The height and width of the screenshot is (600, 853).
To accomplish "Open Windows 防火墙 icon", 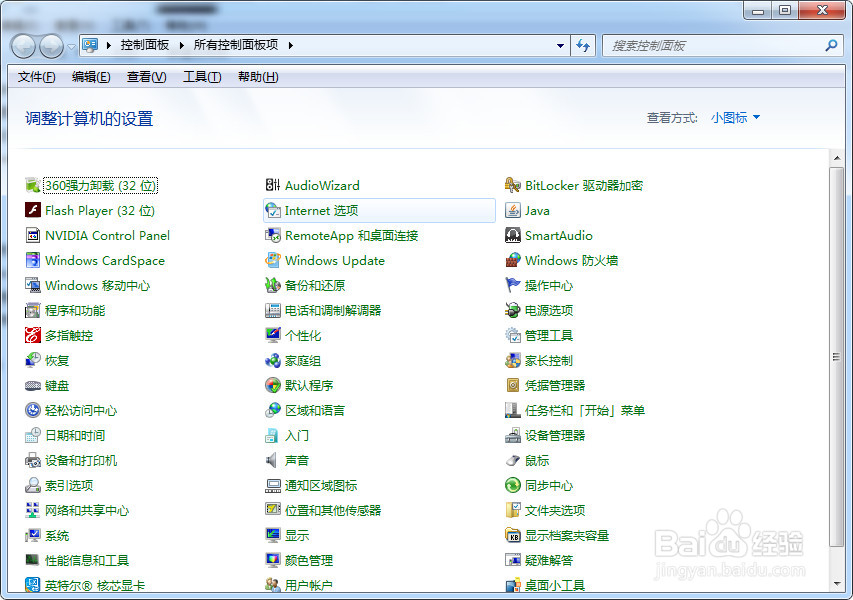I will (512, 261).
